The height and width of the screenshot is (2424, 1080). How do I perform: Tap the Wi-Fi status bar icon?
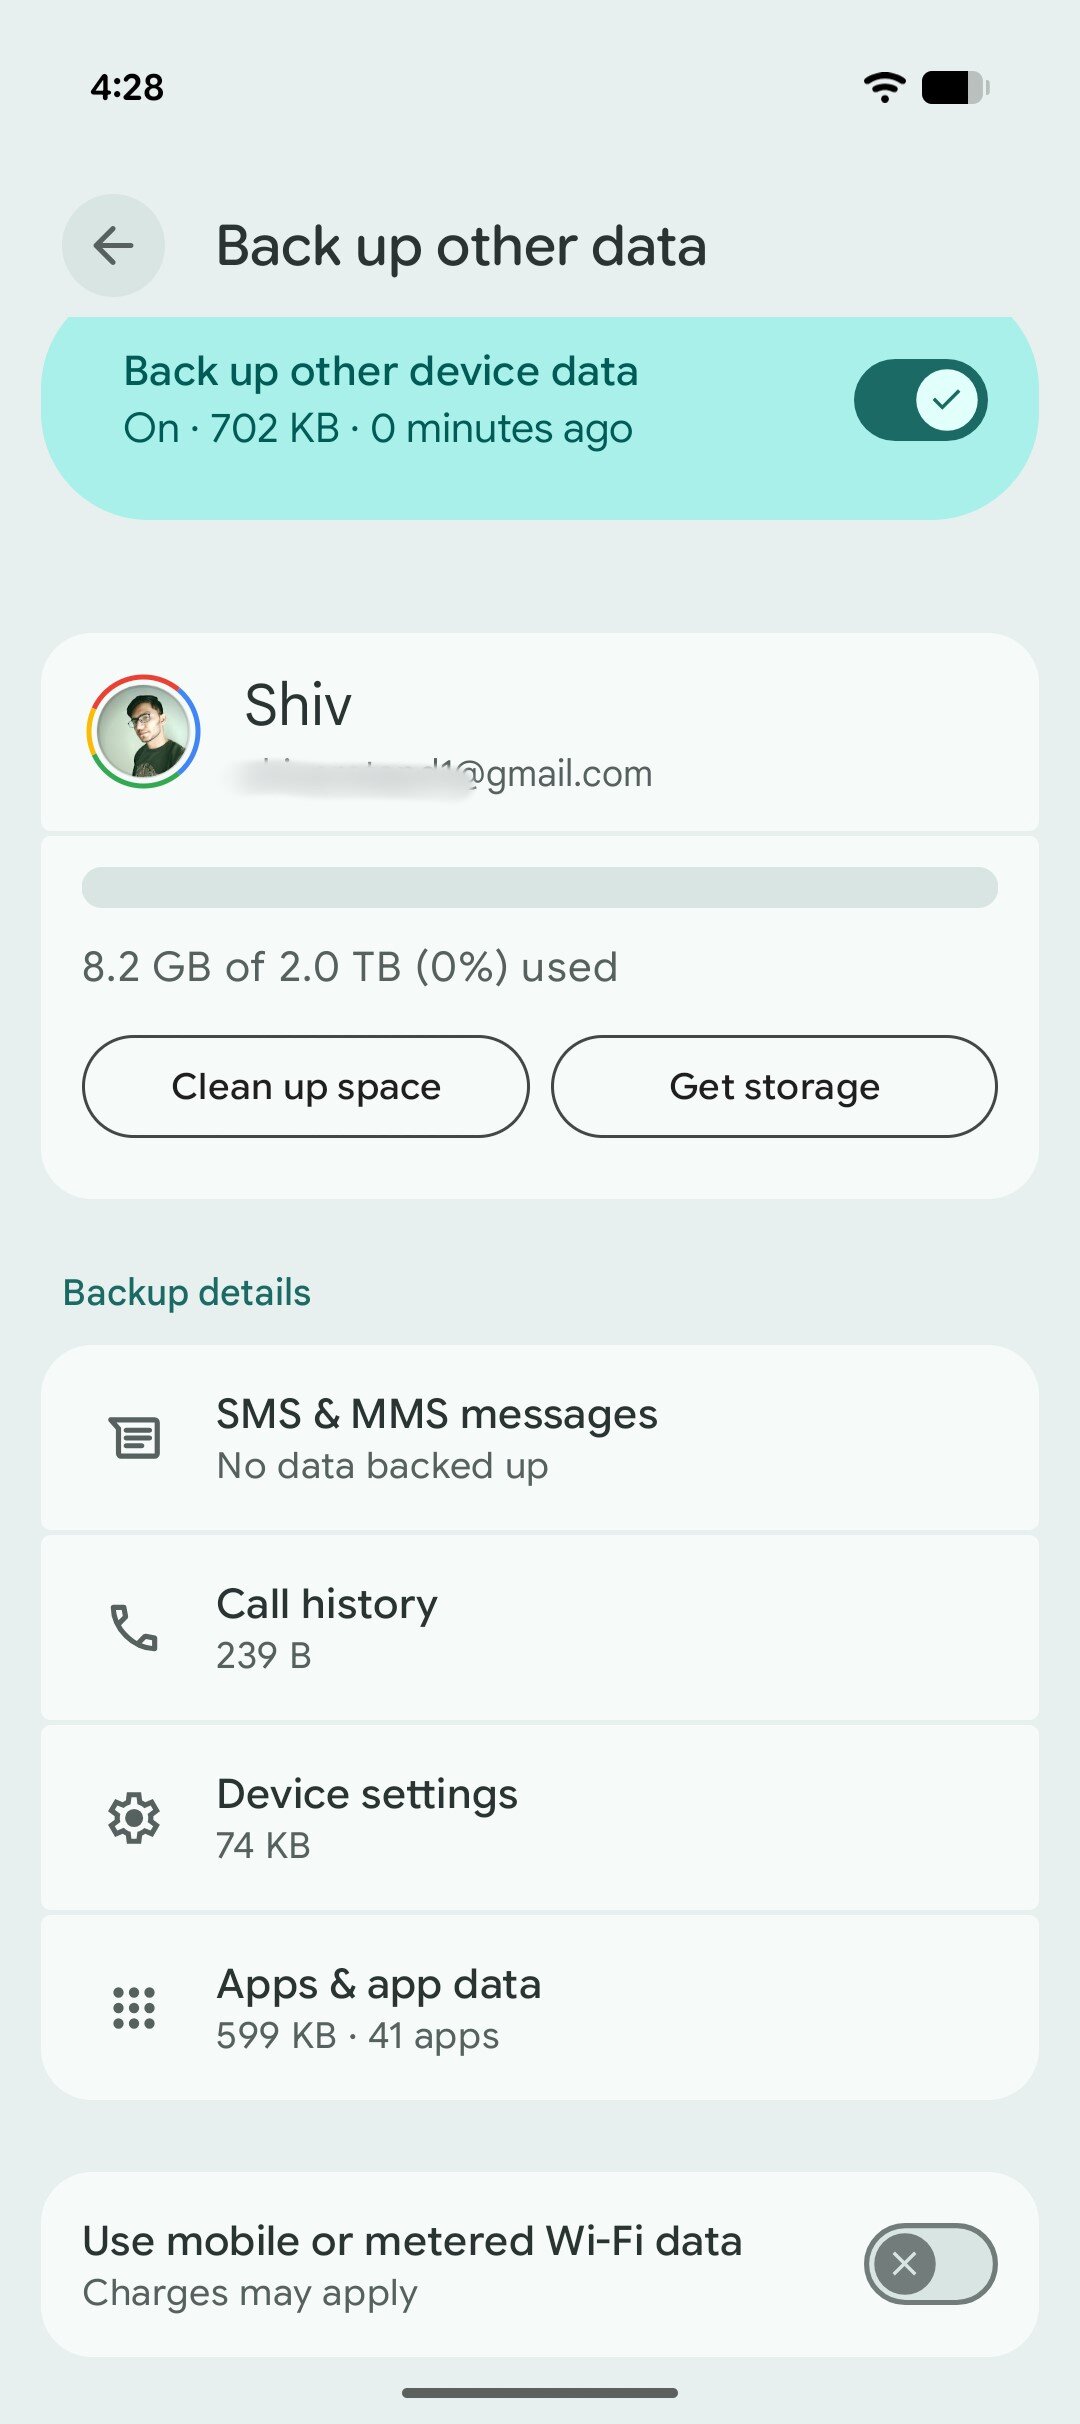[x=884, y=88]
